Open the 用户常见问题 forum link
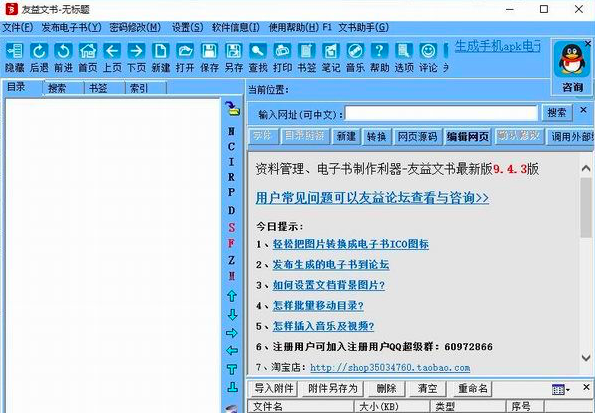The width and height of the screenshot is (595, 413). coord(372,198)
